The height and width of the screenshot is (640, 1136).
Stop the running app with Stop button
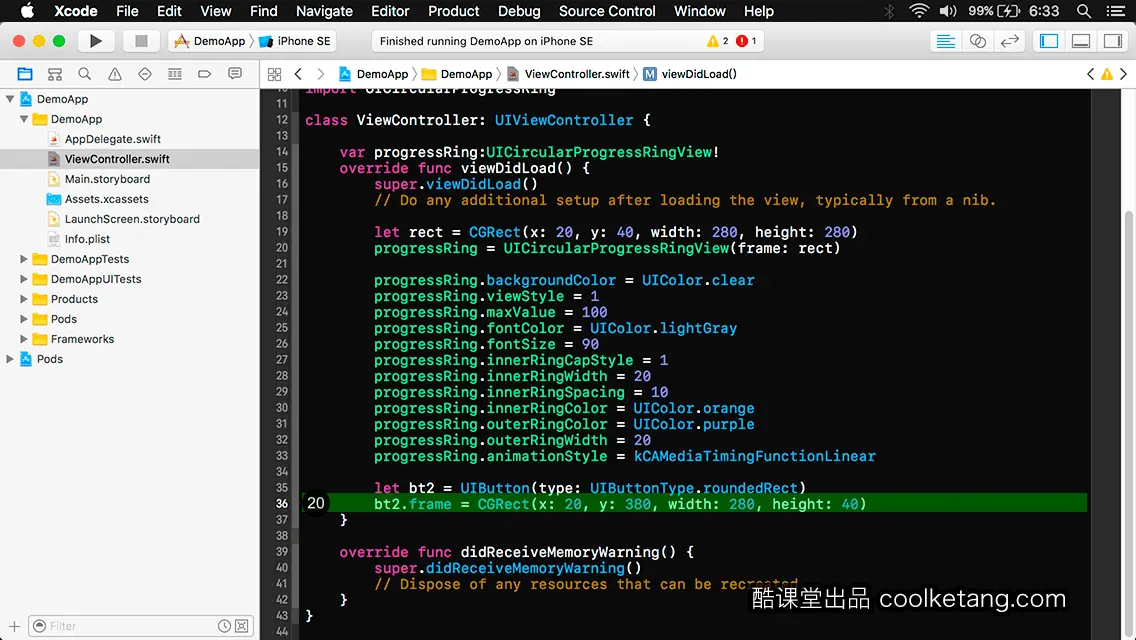[141, 41]
